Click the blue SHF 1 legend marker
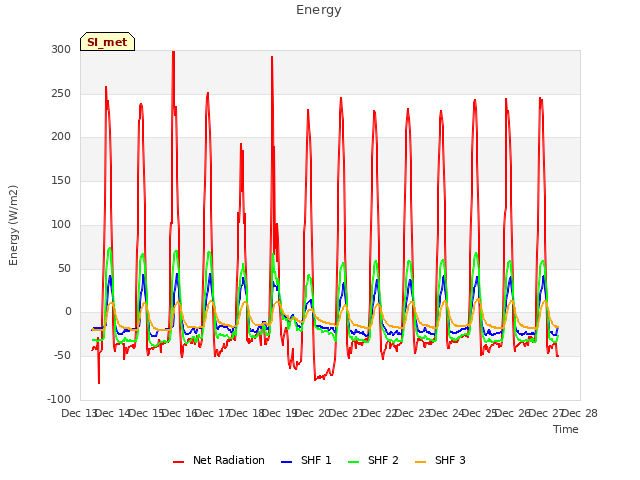640x480 pixels. coord(287,462)
